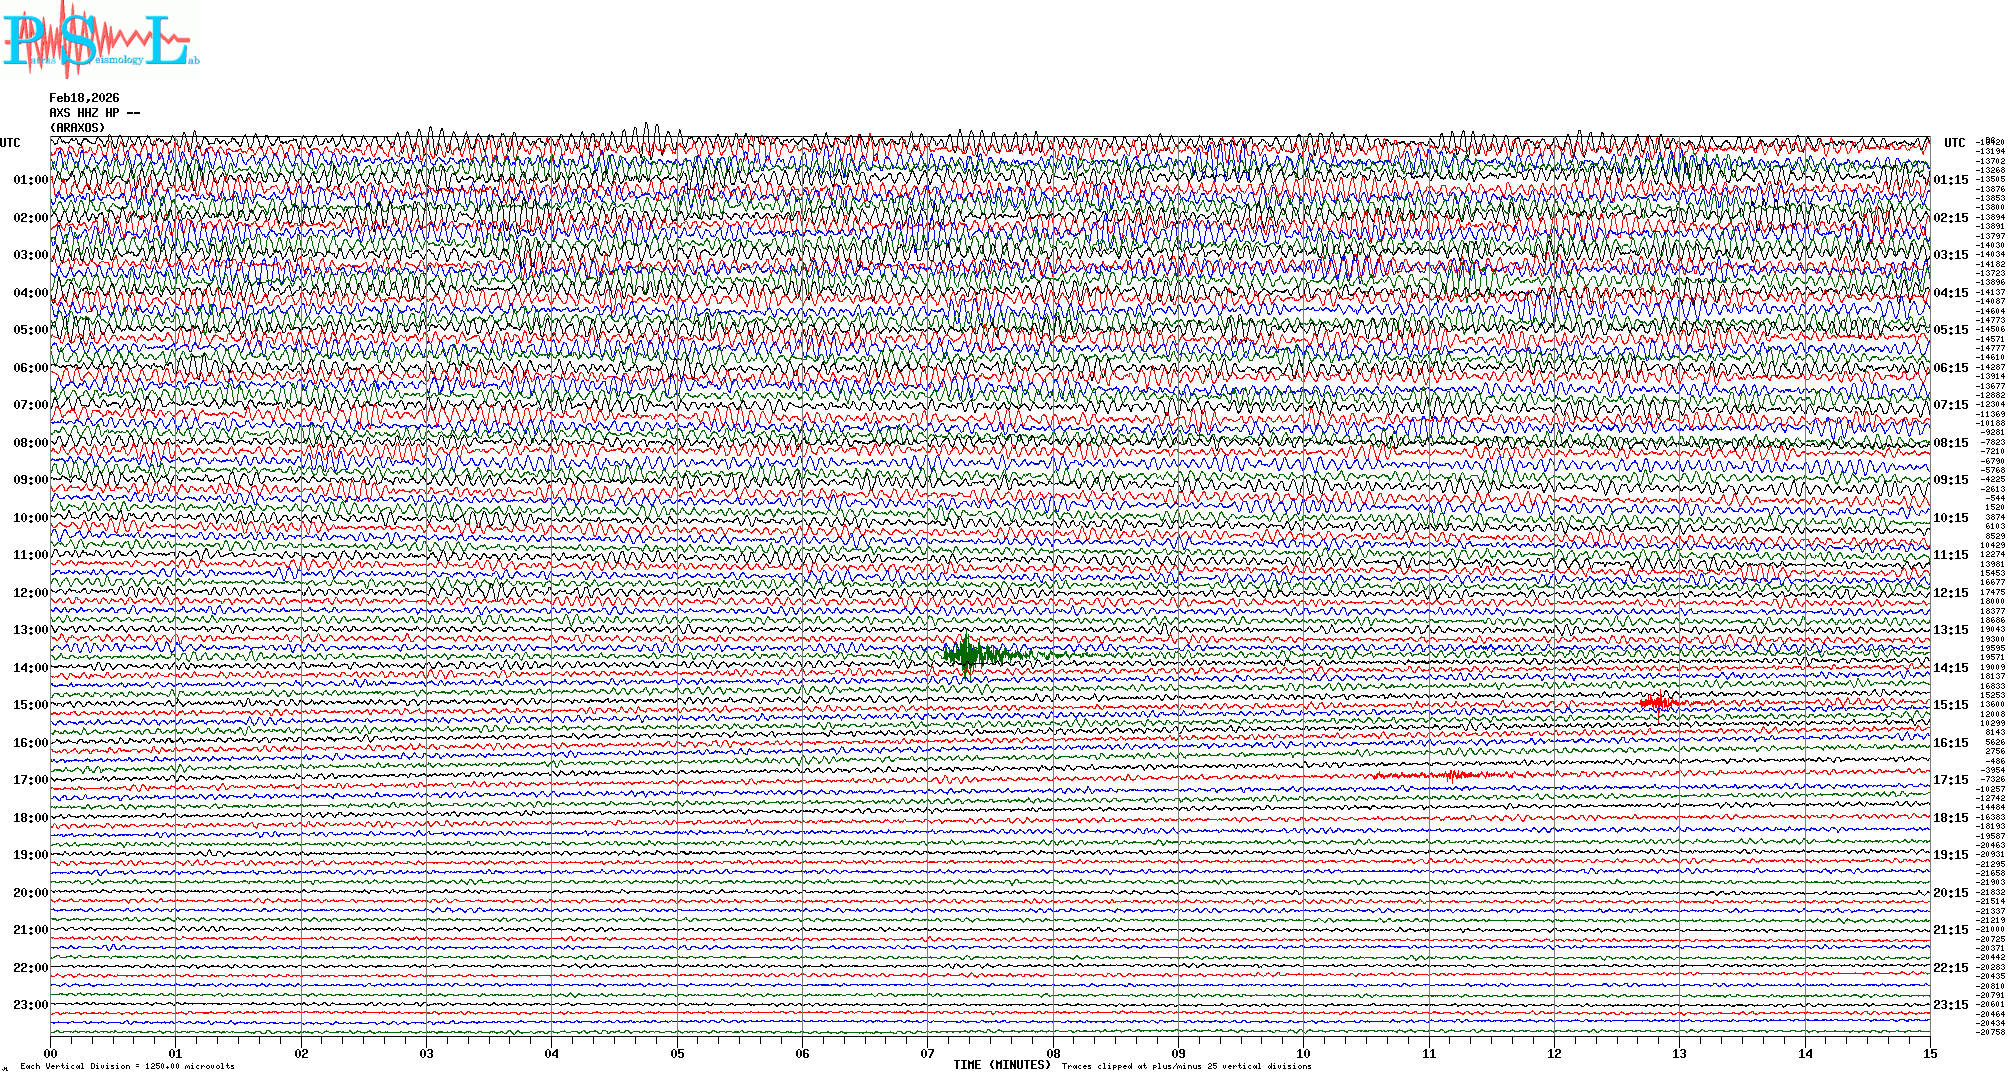Image resolution: width=2010 pixels, height=1080 pixels.
Task: Click the PSL Seismology Lab logo
Action: coord(100,40)
